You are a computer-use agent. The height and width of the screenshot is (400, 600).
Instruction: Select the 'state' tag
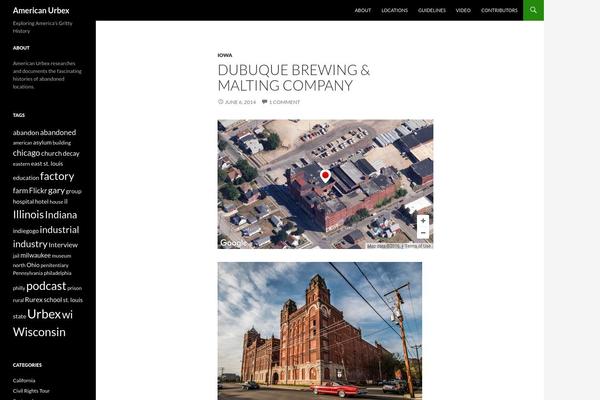(19, 317)
